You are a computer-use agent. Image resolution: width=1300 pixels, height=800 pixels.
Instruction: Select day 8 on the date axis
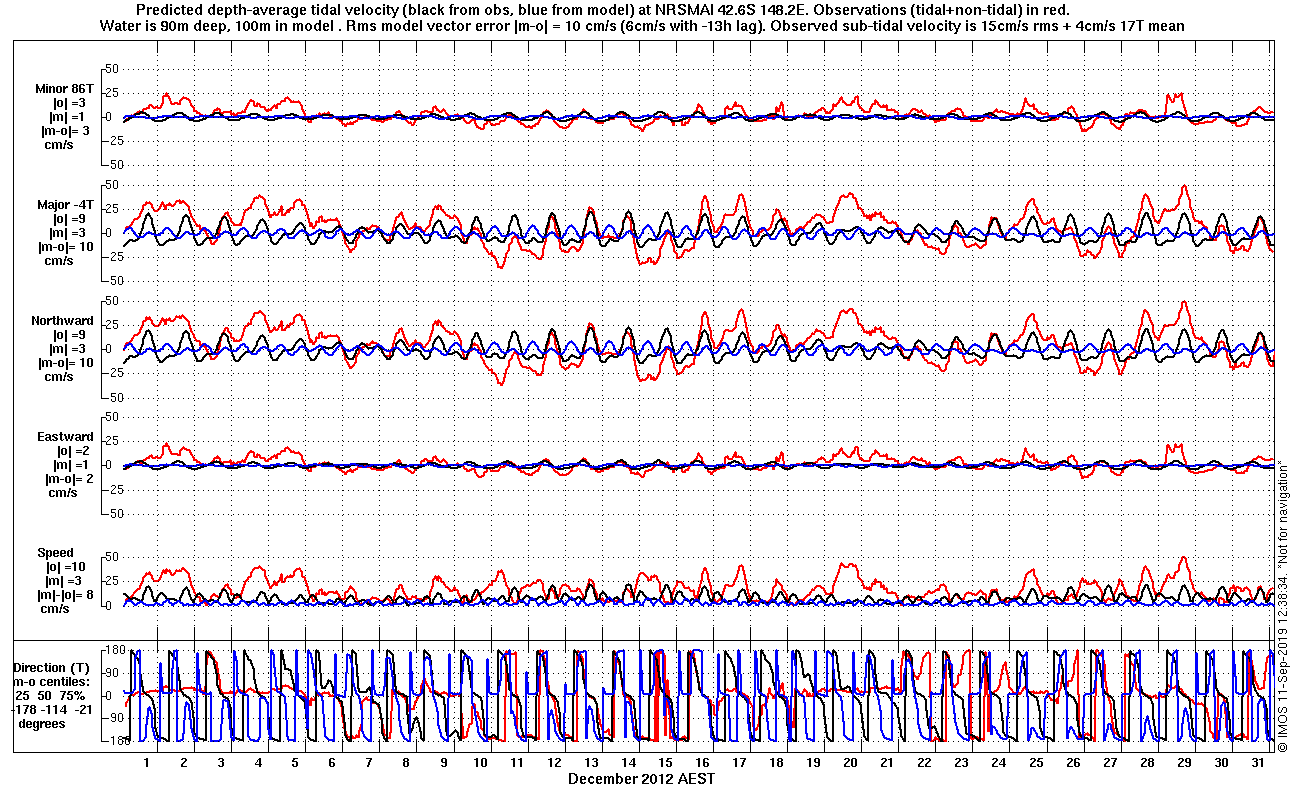coord(406,762)
